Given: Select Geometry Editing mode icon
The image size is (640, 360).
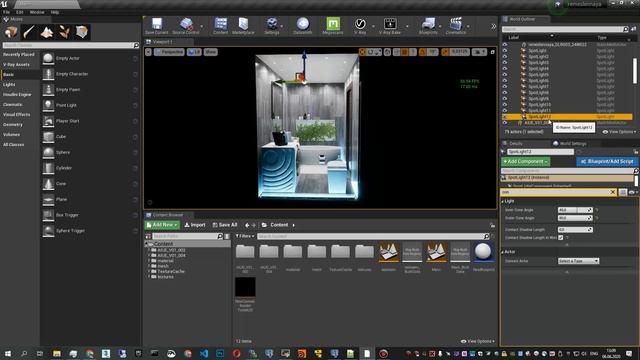Looking at the screenshot, I should (x=82, y=32).
